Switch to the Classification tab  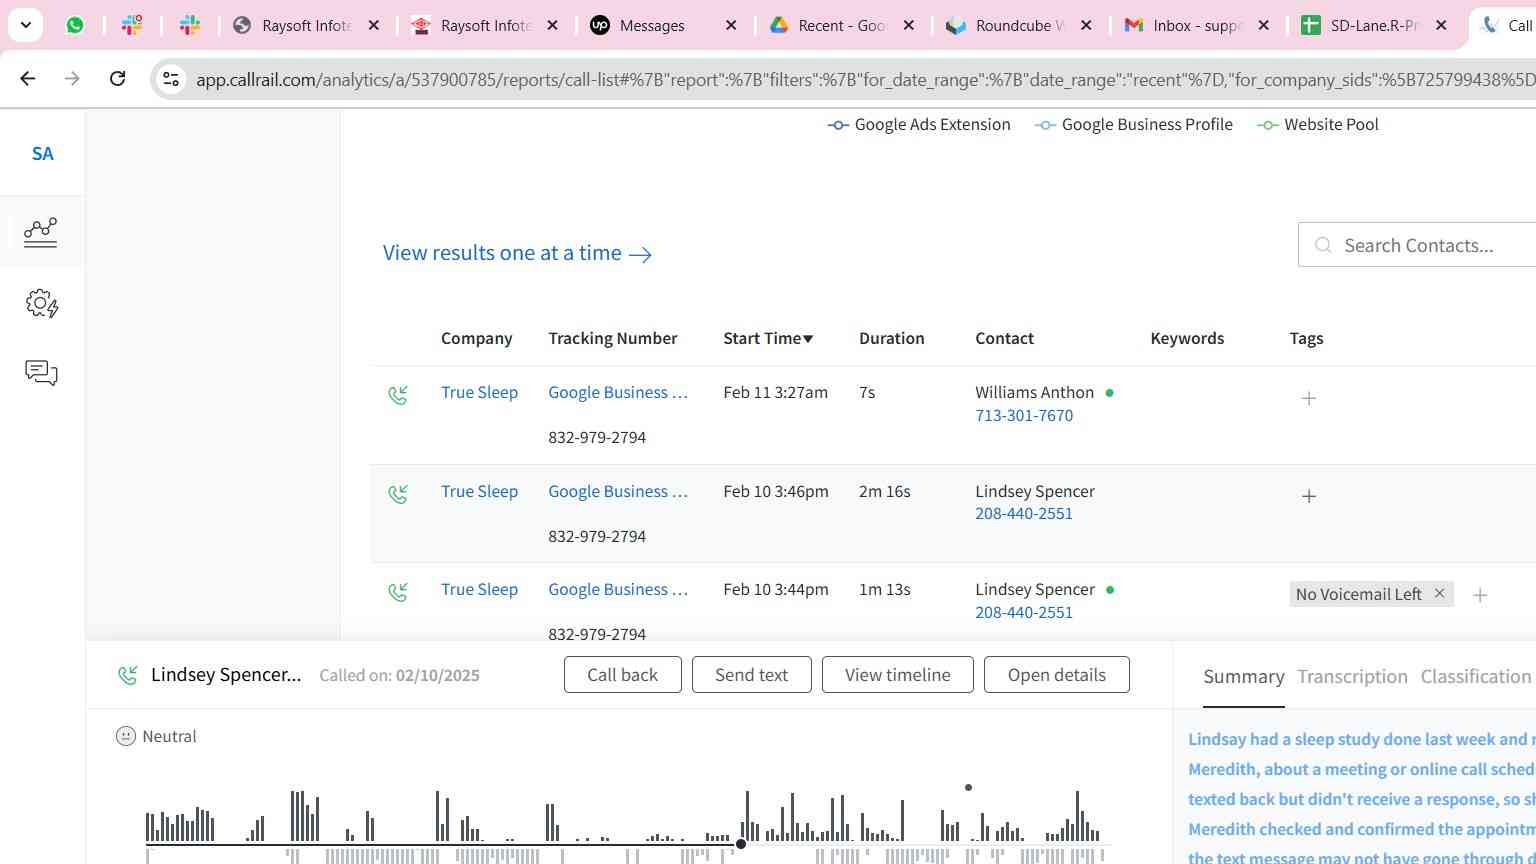pos(1476,677)
